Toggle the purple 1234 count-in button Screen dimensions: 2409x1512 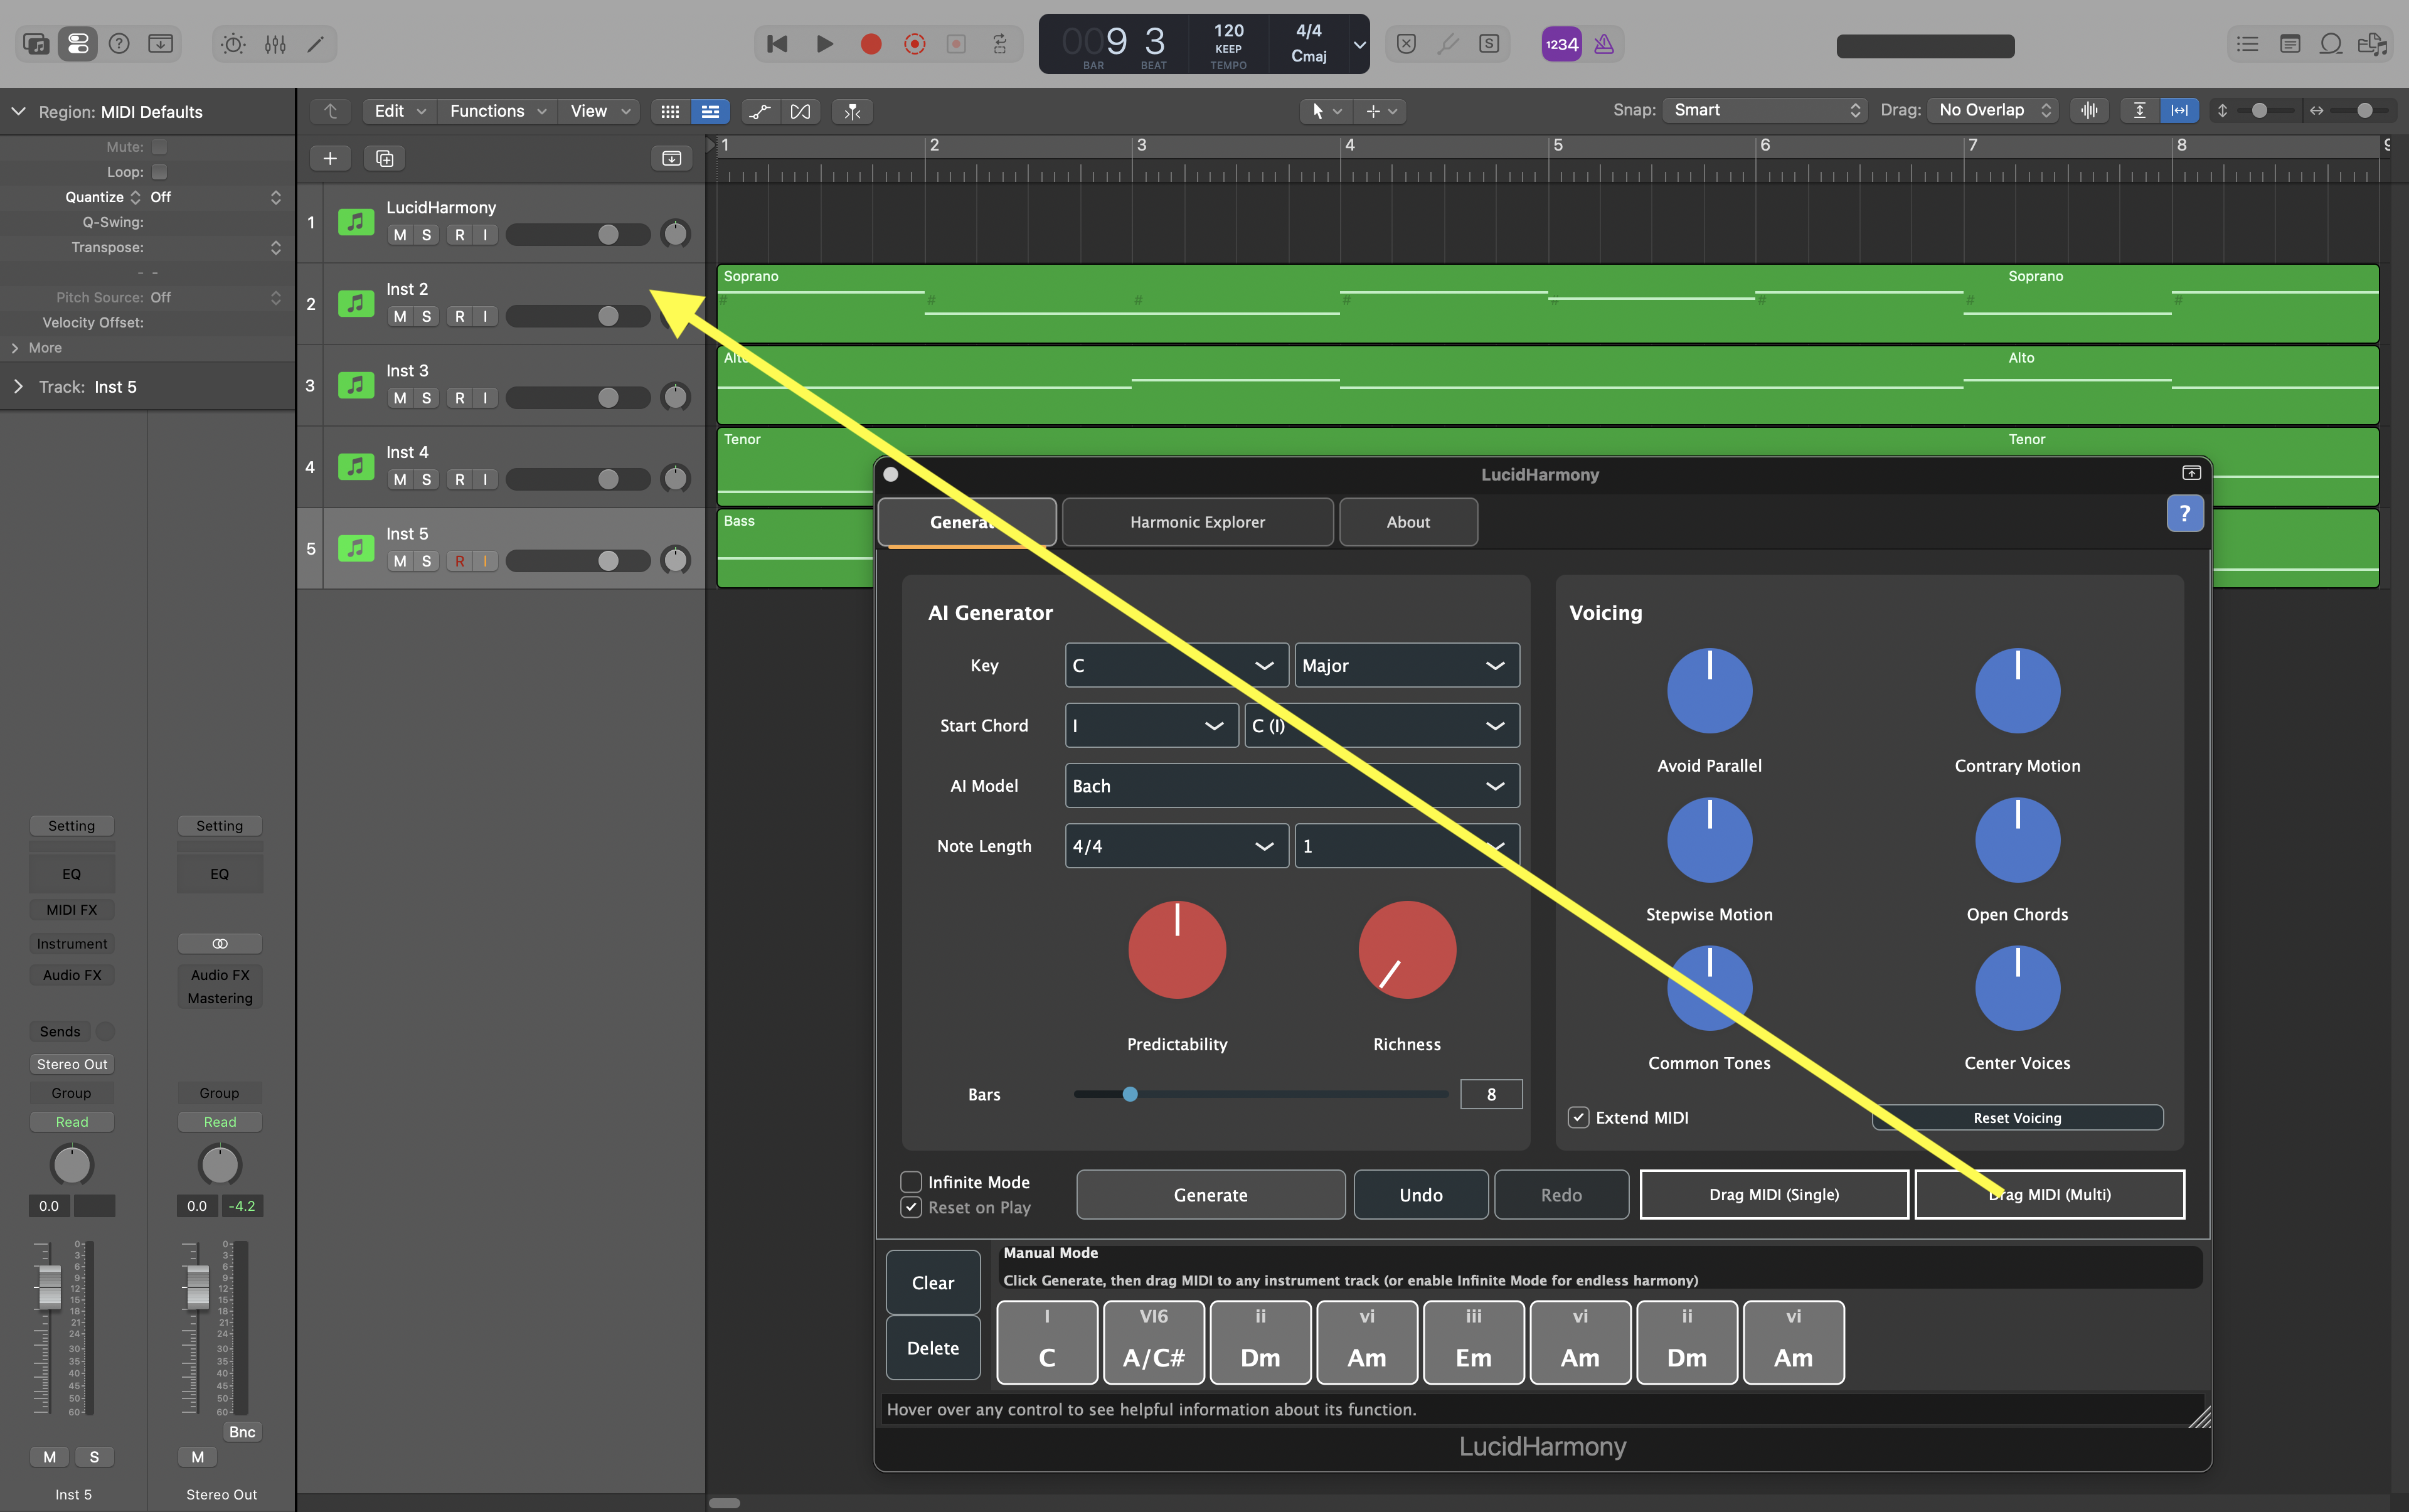click(1561, 44)
